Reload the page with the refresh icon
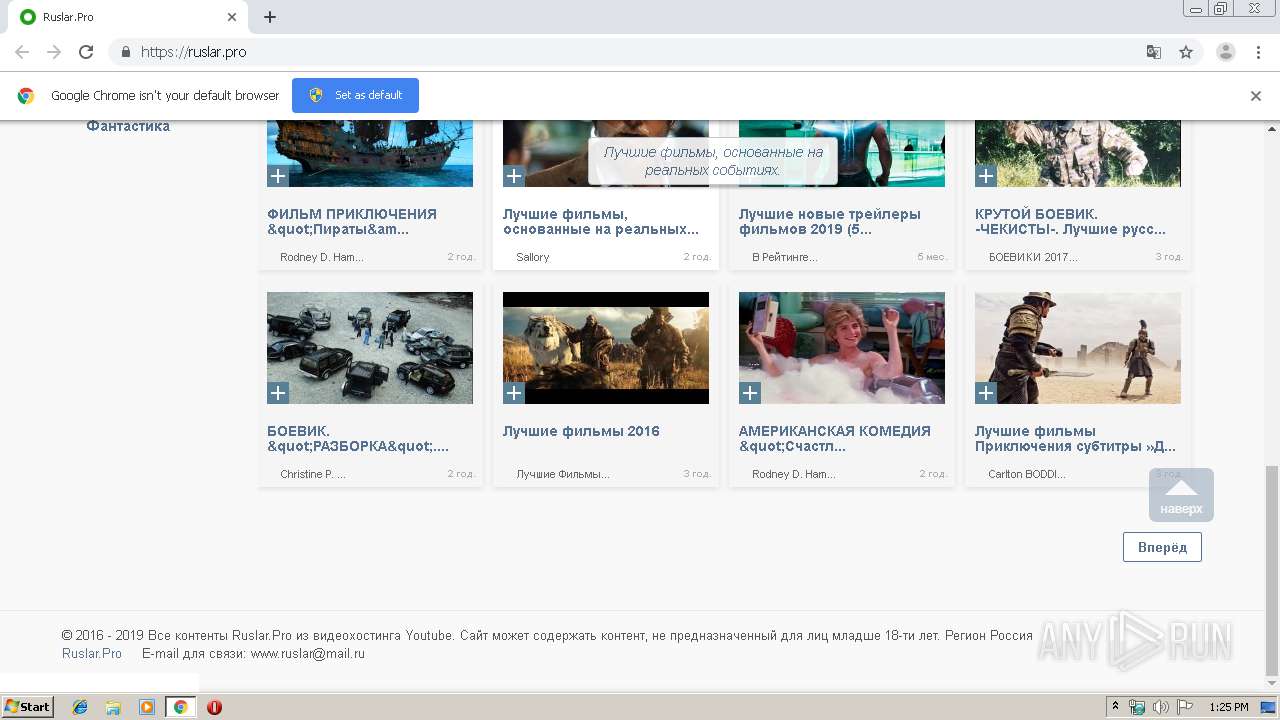1280x720 pixels. pos(86,52)
